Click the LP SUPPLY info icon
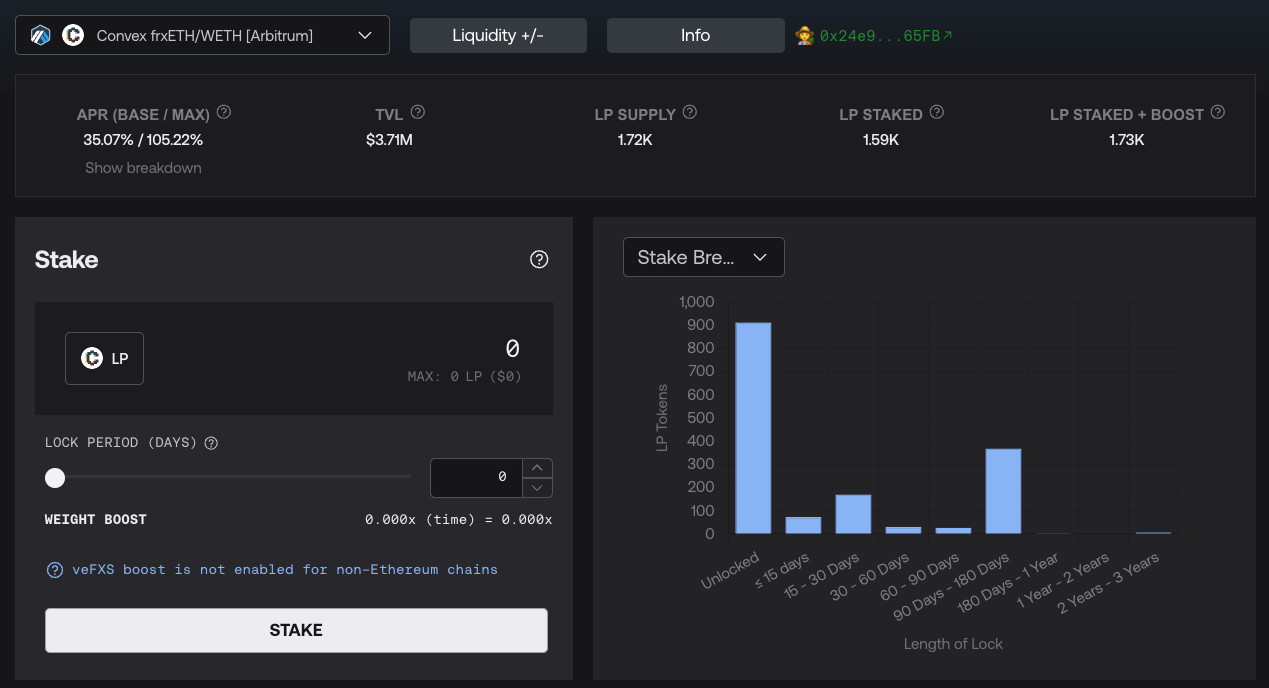Image resolution: width=1269 pixels, height=688 pixels. pos(690,113)
